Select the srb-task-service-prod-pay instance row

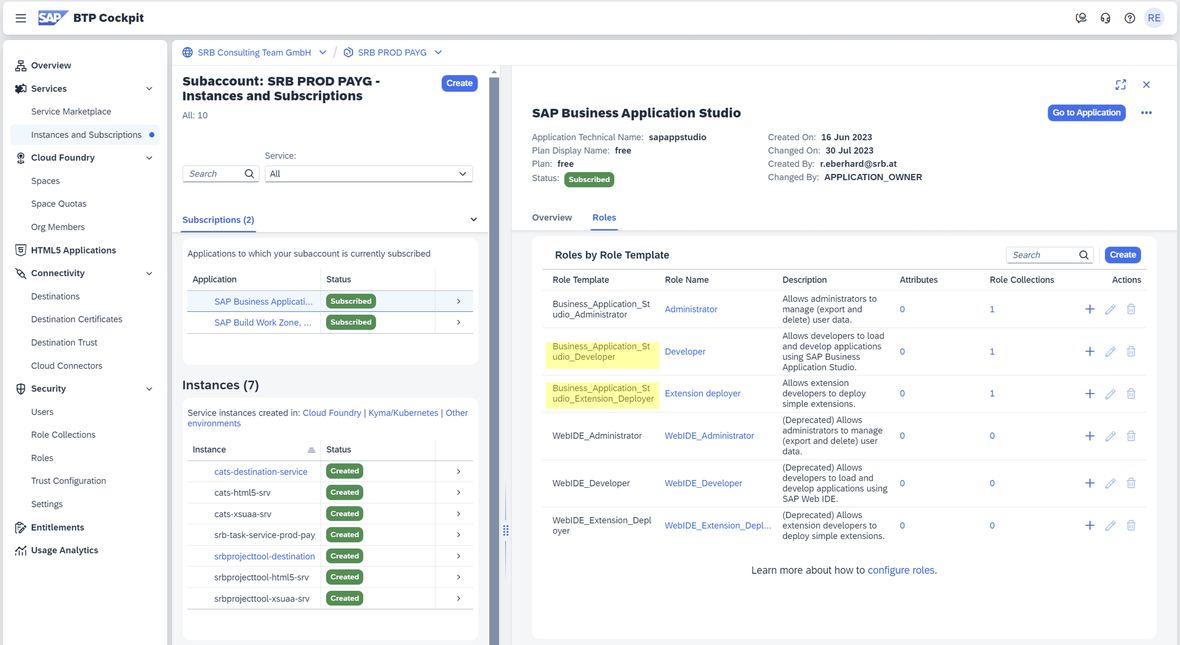click(x=330, y=535)
